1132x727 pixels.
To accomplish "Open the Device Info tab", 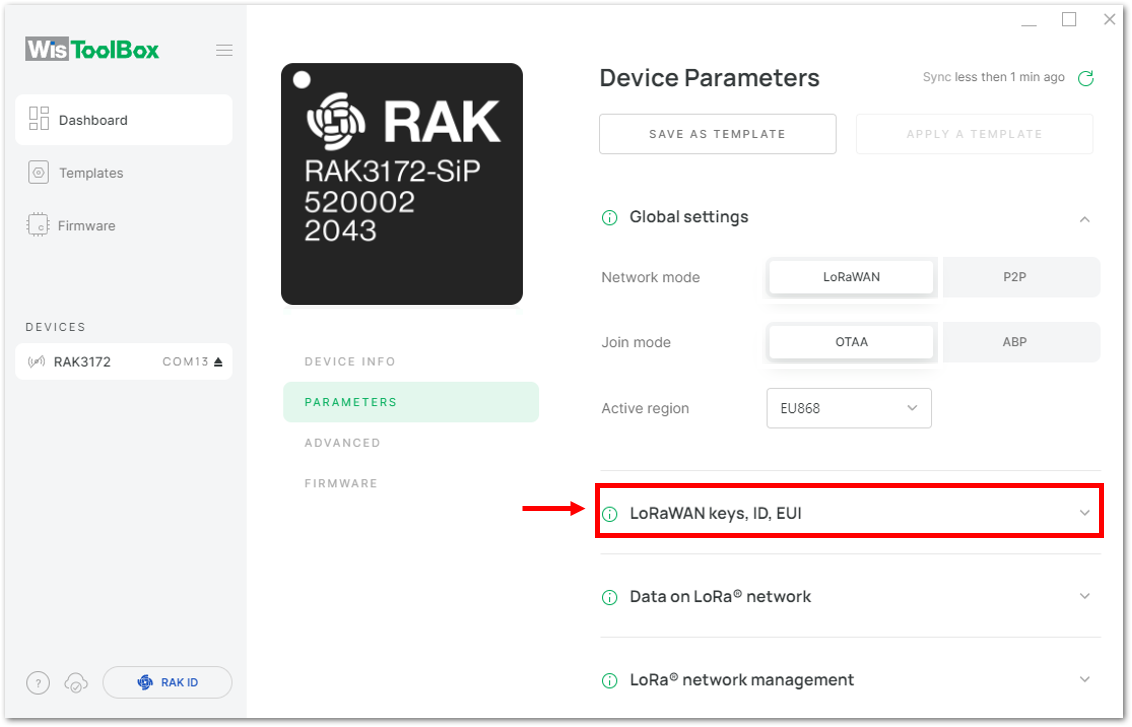I will (350, 361).
